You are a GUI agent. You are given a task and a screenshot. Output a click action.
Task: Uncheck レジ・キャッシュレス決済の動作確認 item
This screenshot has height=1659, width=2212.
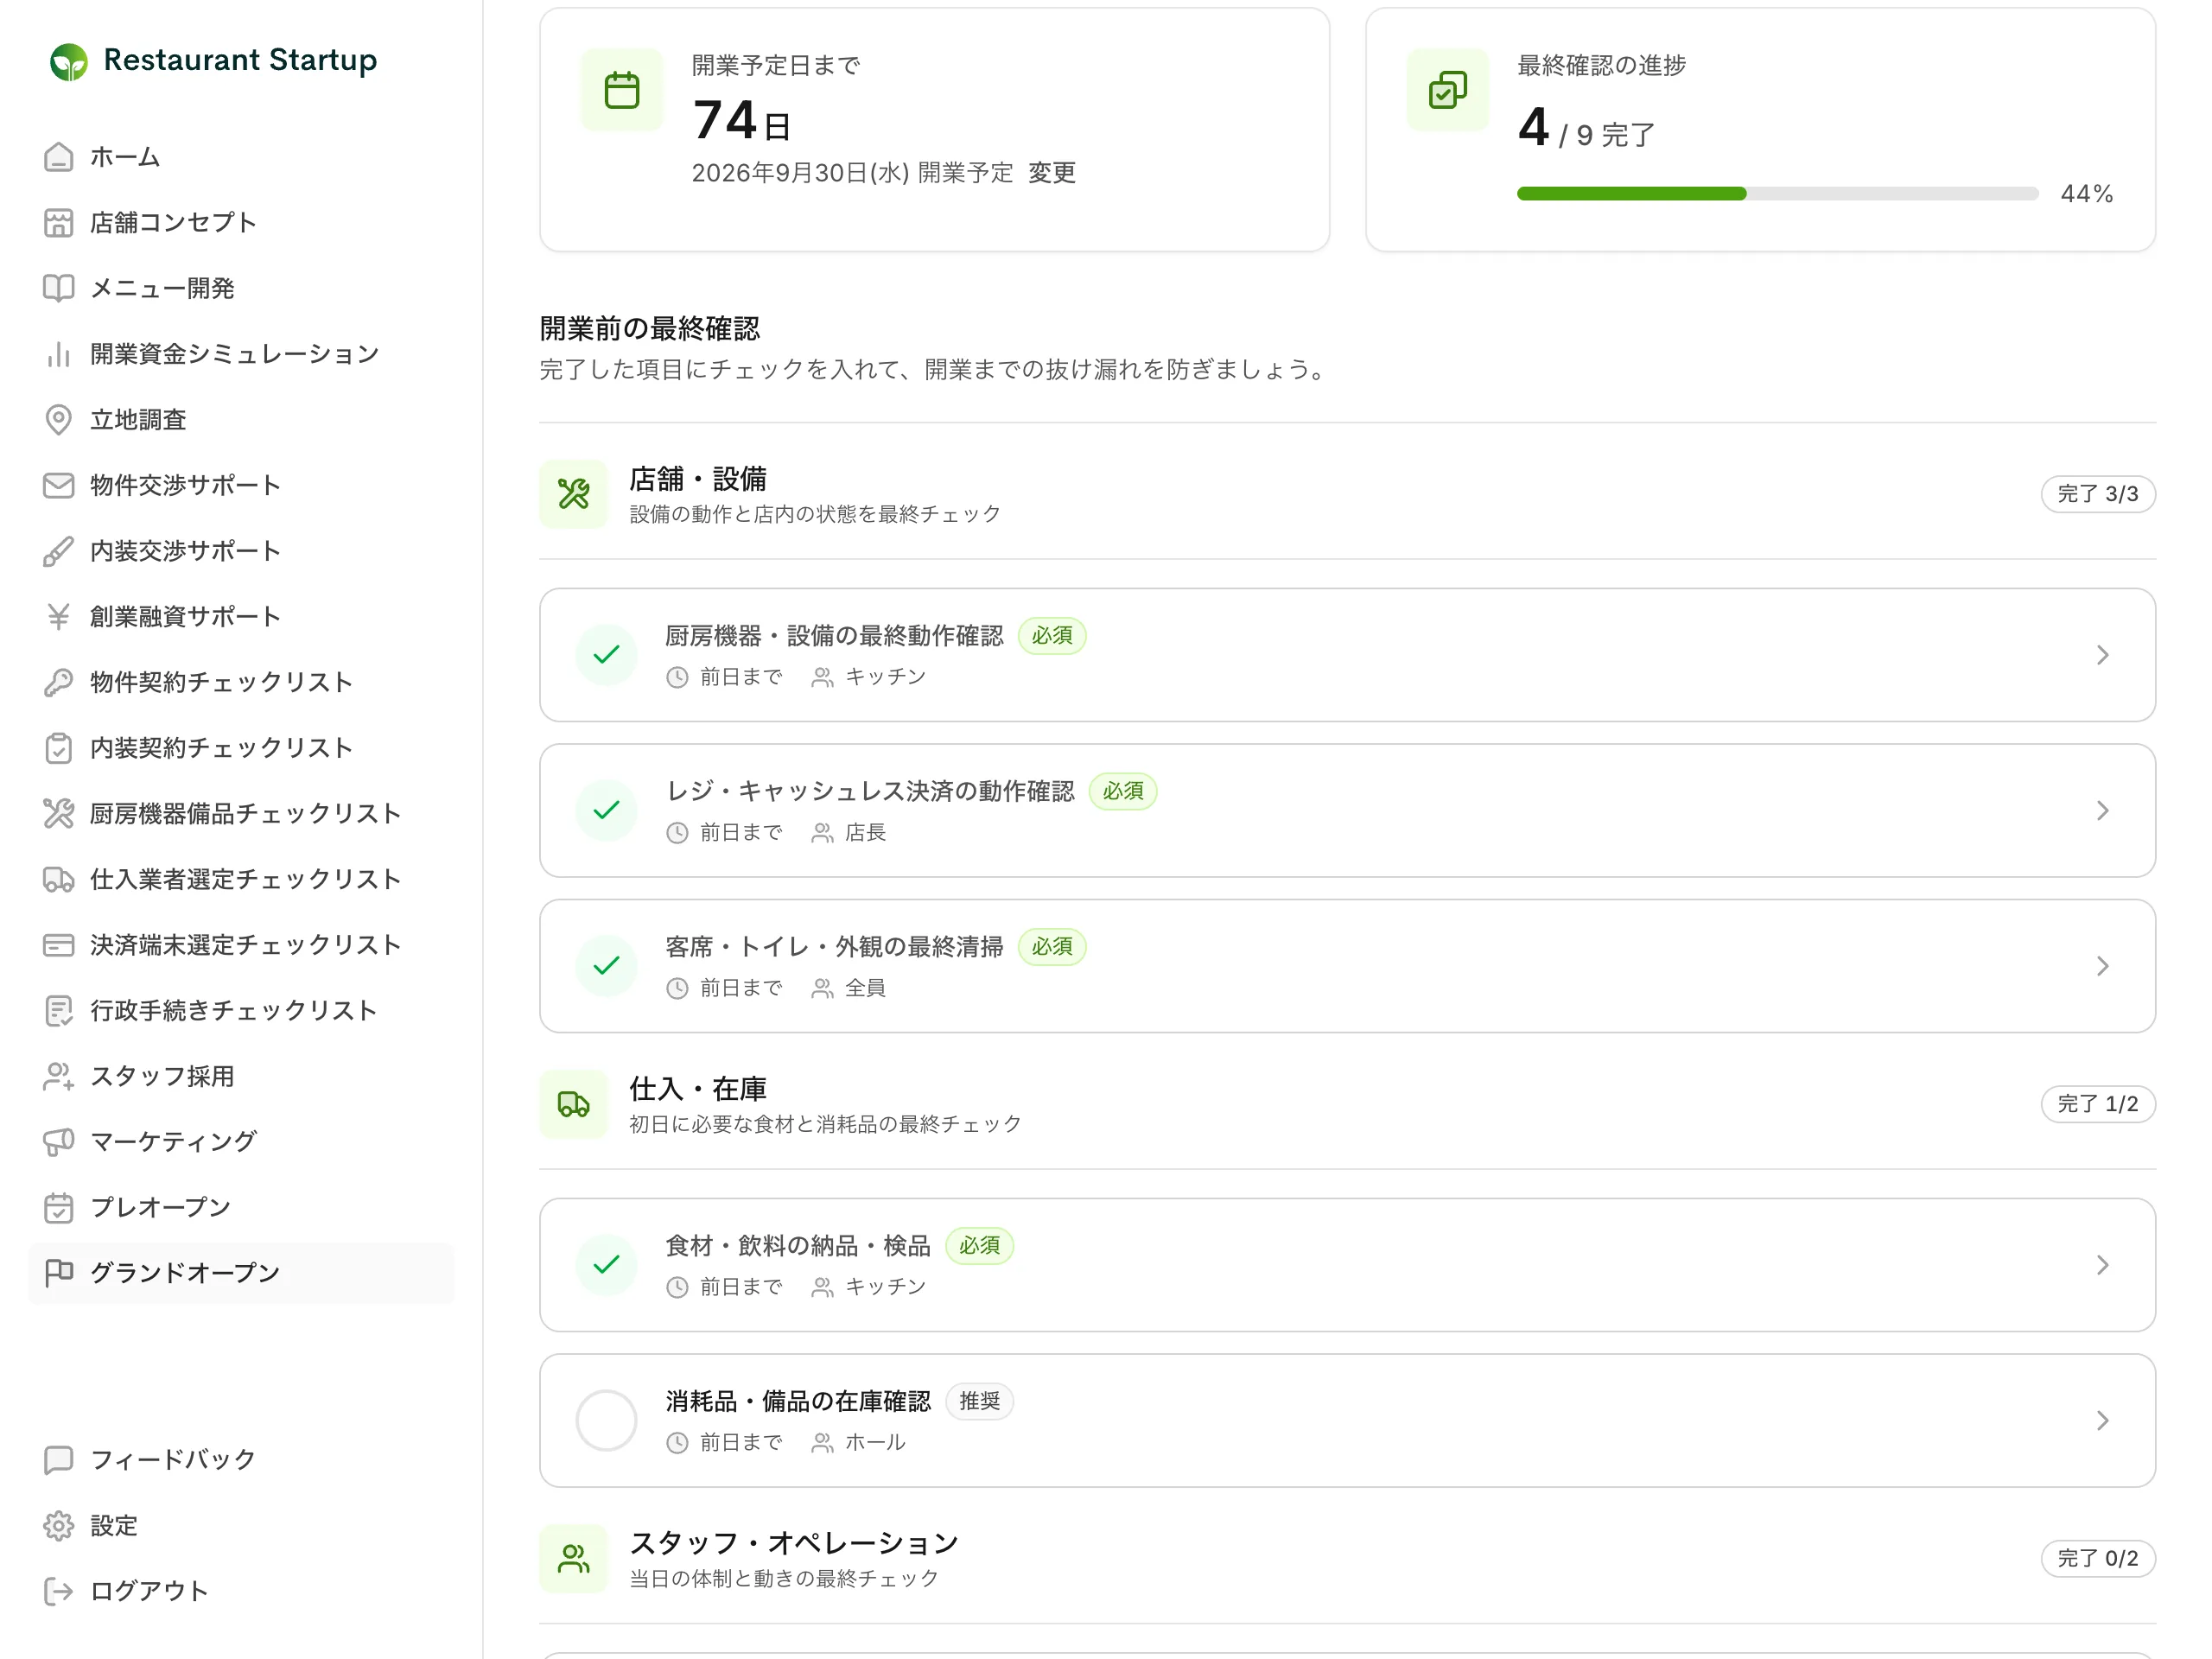(607, 810)
